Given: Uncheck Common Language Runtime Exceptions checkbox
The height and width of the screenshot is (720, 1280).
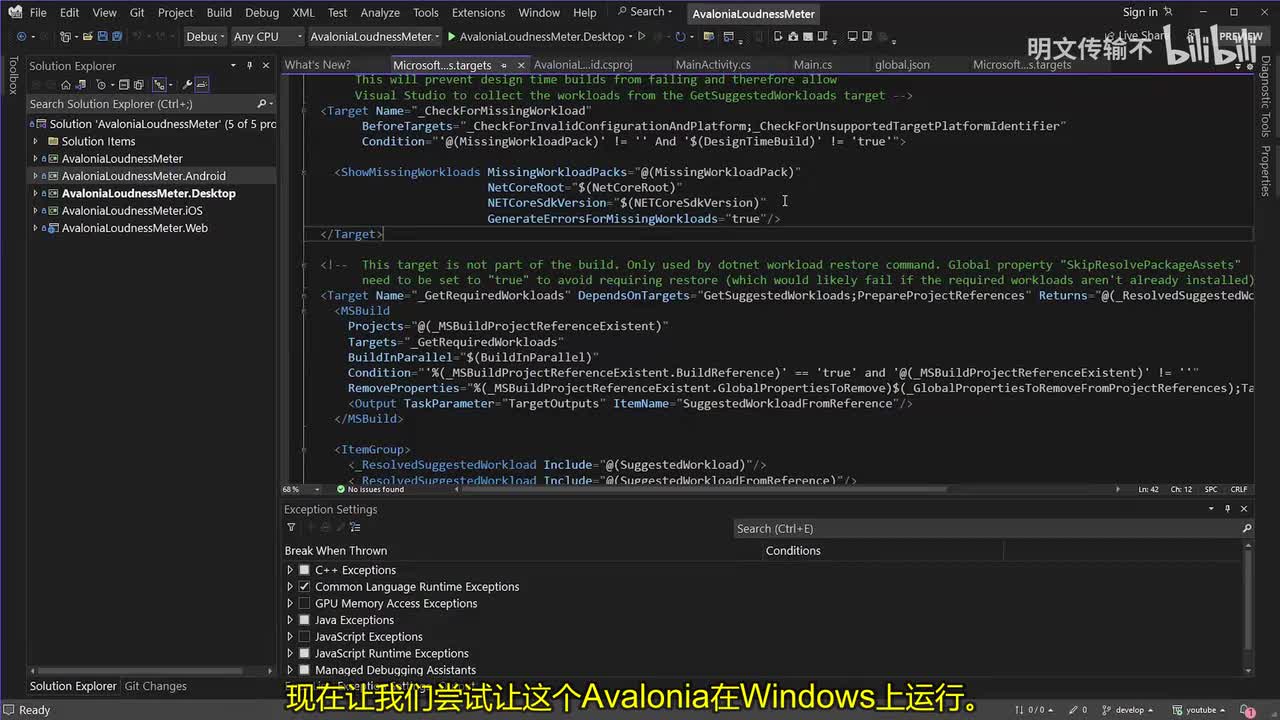Looking at the screenshot, I should click(305, 587).
